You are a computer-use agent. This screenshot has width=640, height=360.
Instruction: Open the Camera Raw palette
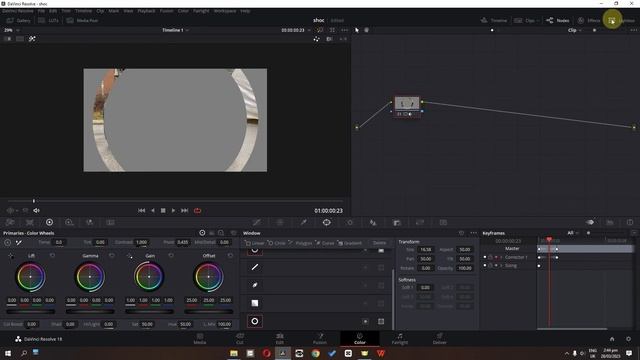coord(10,222)
